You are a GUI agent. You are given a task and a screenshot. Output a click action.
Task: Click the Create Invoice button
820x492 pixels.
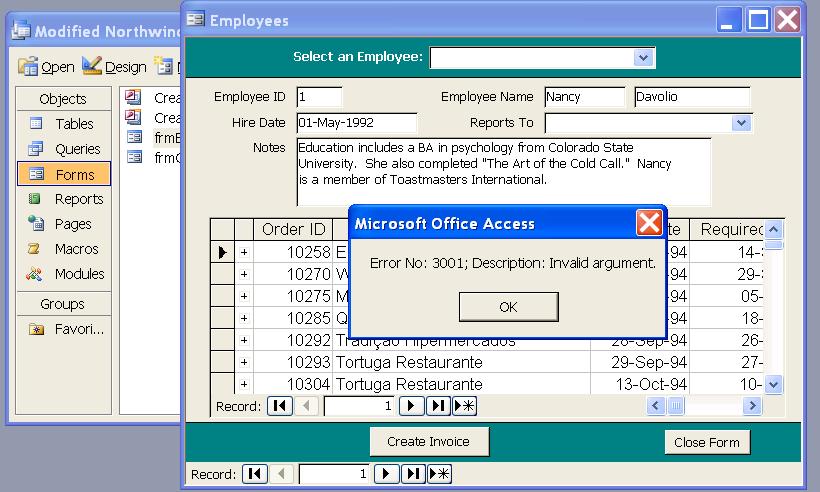click(429, 442)
